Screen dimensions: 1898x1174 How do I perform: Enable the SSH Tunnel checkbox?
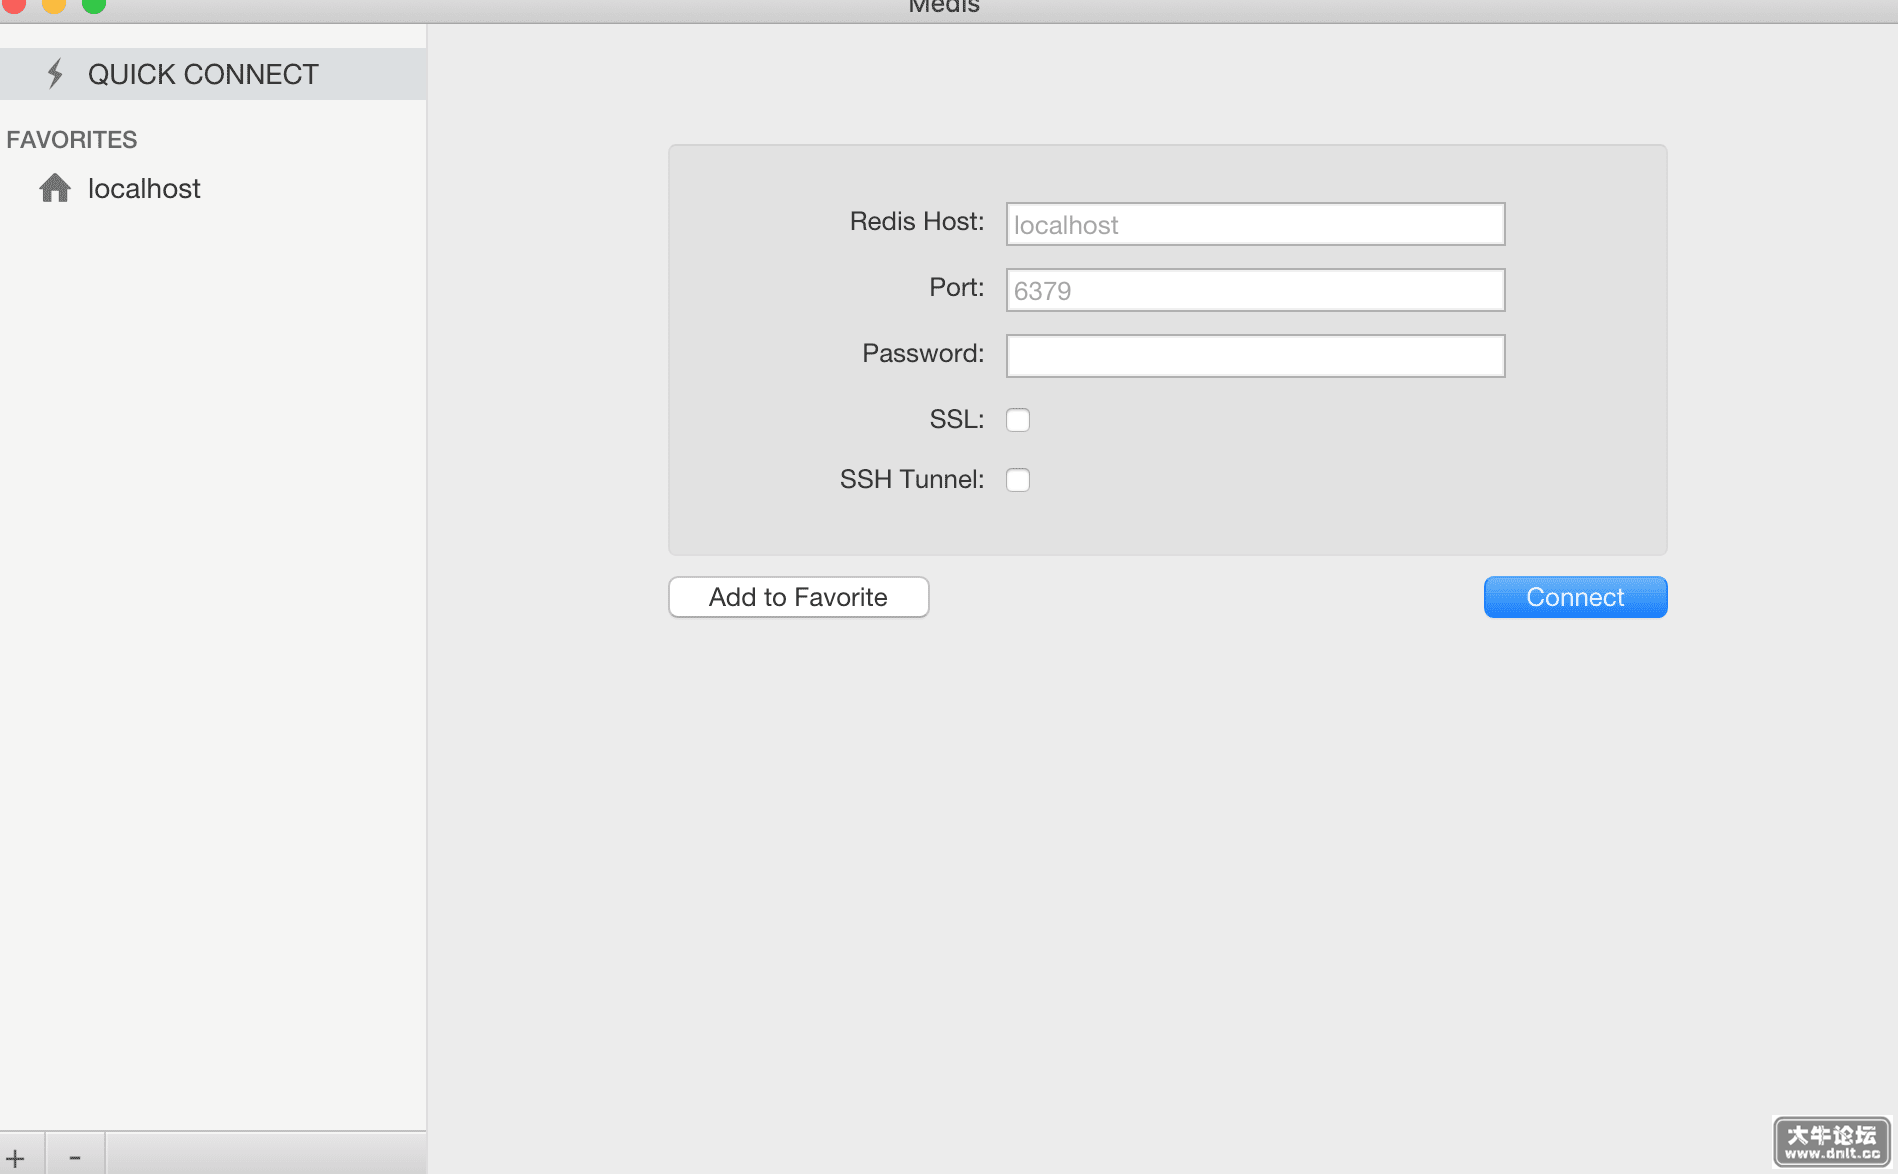click(x=1018, y=480)
